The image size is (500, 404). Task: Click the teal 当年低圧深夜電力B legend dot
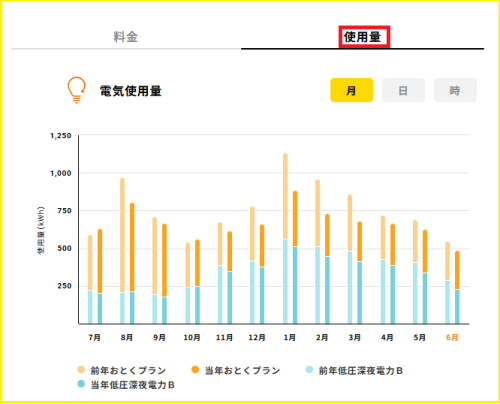81,384
